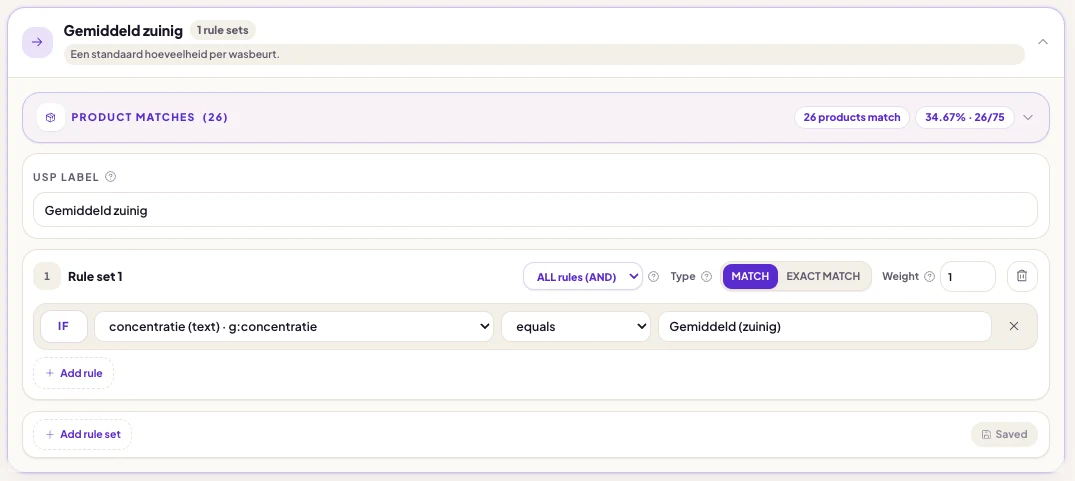Click the purple arrow icon beside Gemiddeld zuinig
The image size is (1075, 481).
(38, 42)
